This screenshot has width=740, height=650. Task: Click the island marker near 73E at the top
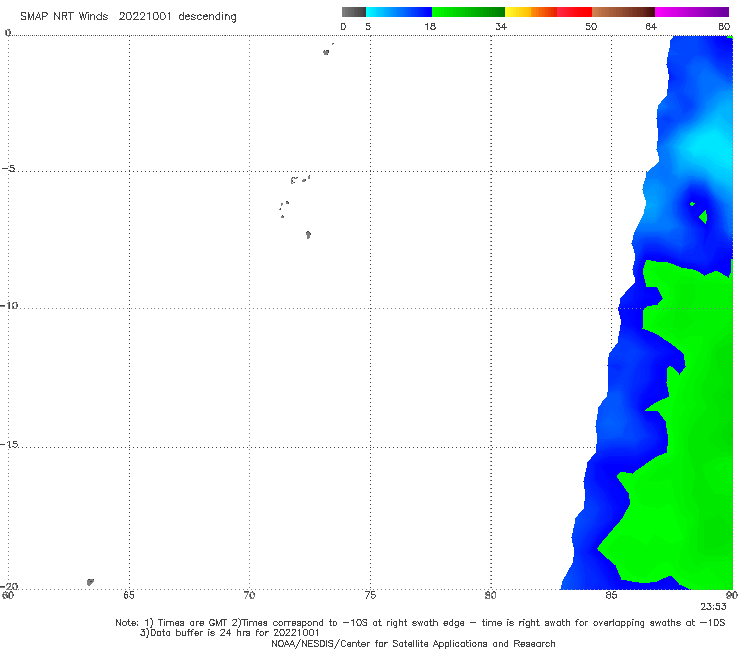point(326,52)
